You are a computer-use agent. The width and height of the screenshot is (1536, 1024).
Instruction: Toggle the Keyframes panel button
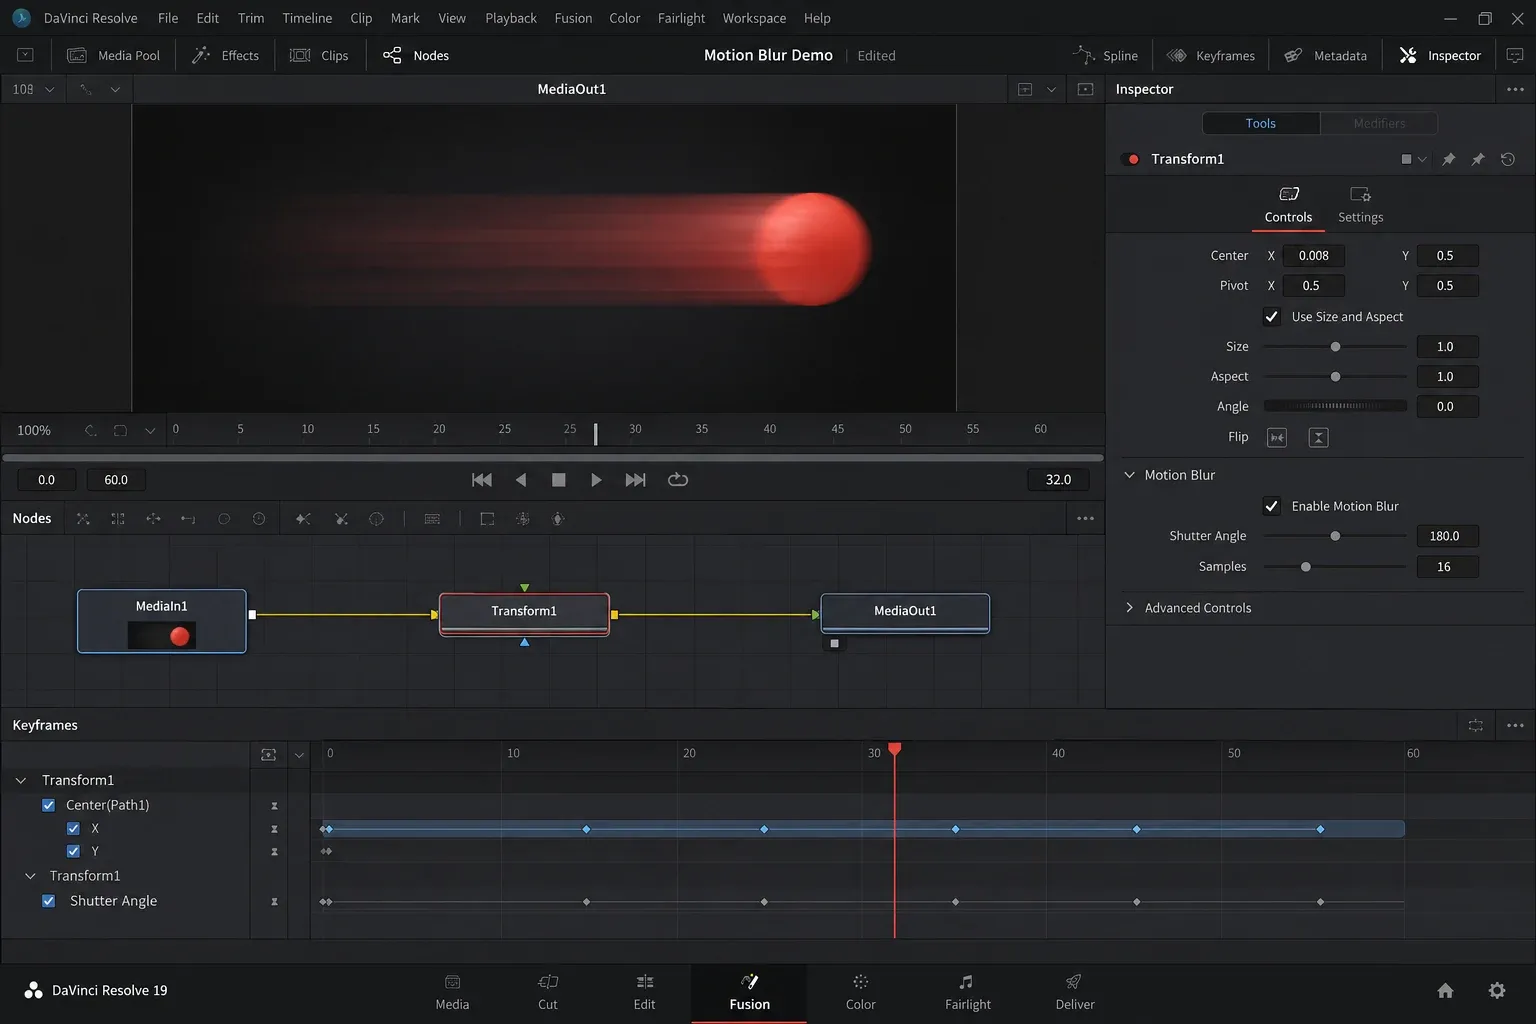coord(1211,55)
